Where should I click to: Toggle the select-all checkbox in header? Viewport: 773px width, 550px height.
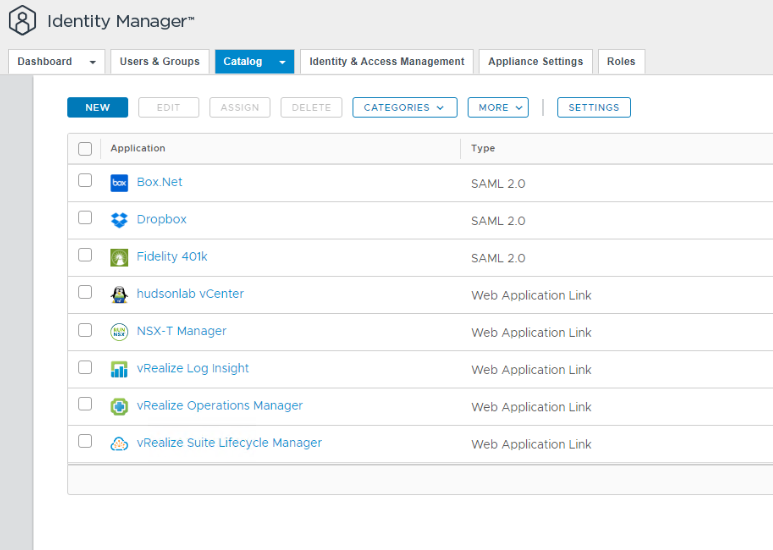(x=85, y=149)
